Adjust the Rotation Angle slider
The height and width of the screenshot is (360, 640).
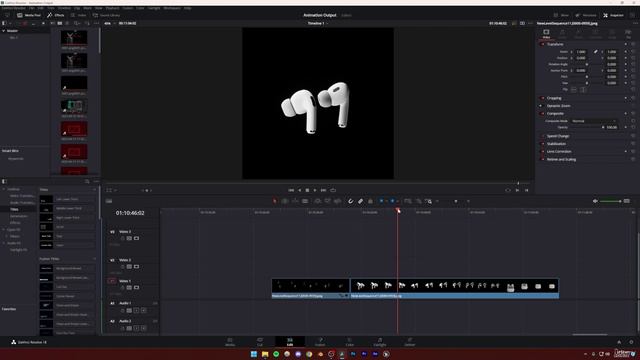click(x=587, y=64)
